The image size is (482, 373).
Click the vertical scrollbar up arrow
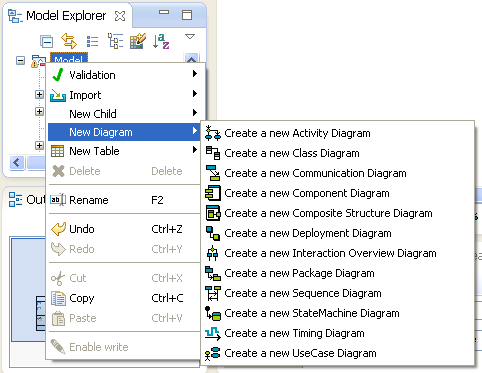191,58
